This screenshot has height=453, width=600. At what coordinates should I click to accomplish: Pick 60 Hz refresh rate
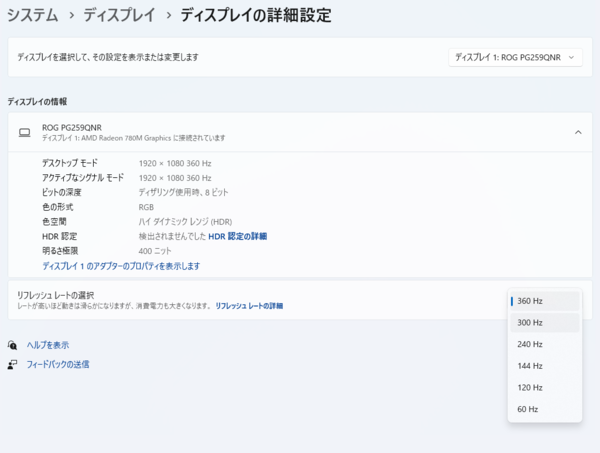pos(545,409)
